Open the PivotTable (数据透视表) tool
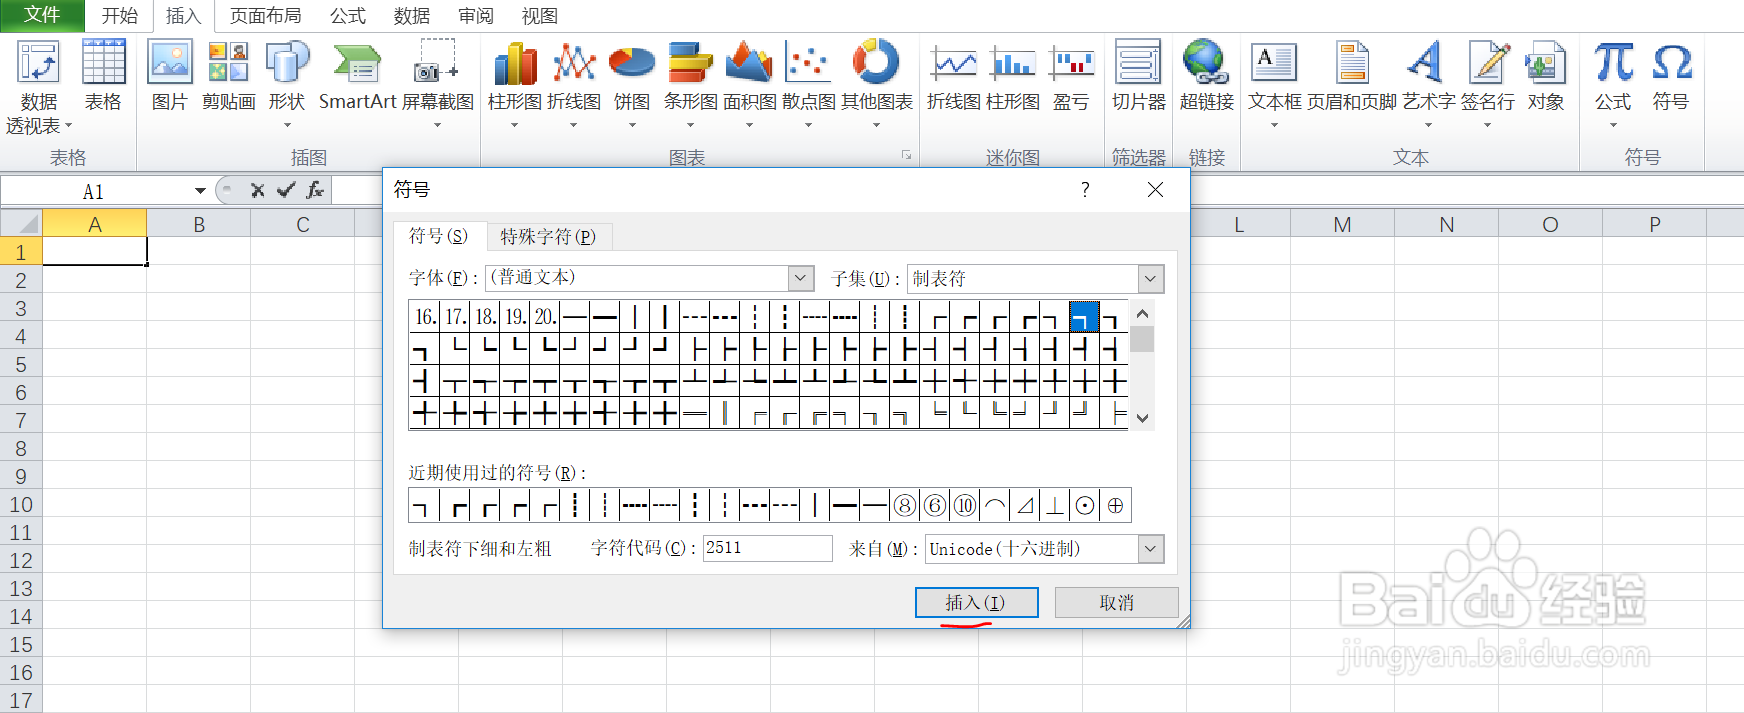The width and height of the screenshot is (1744, 713). point(39,87)
